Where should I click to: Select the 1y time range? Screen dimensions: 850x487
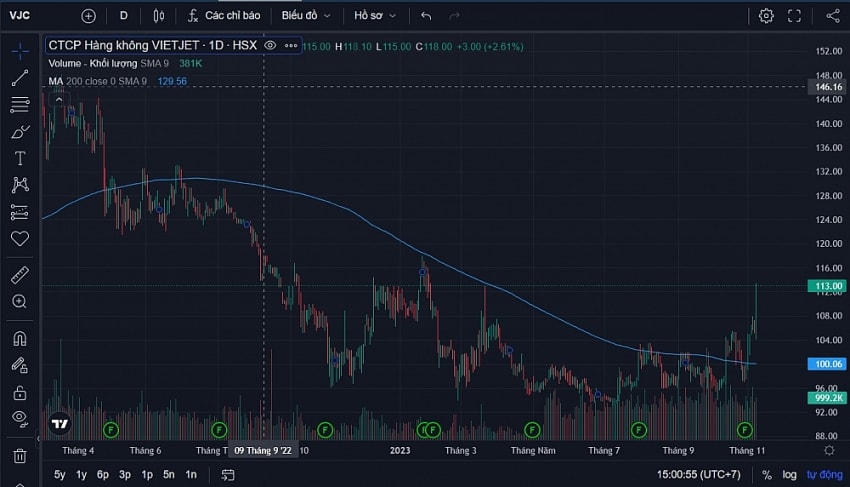click(81, 475)
